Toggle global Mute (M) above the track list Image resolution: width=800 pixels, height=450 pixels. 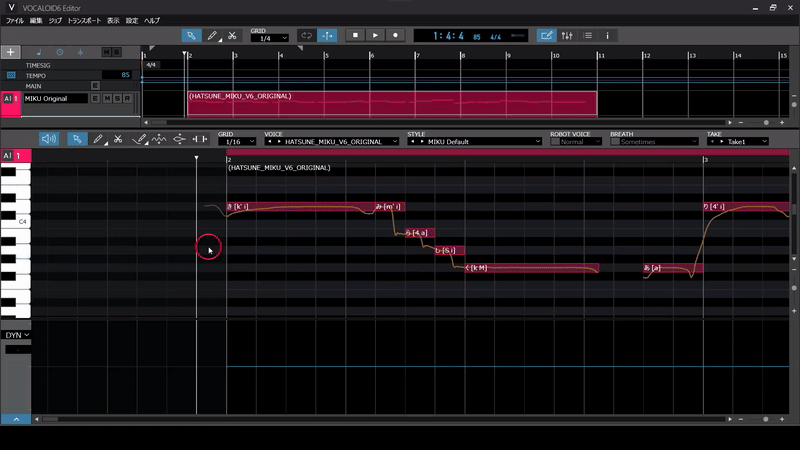[106, 52]
